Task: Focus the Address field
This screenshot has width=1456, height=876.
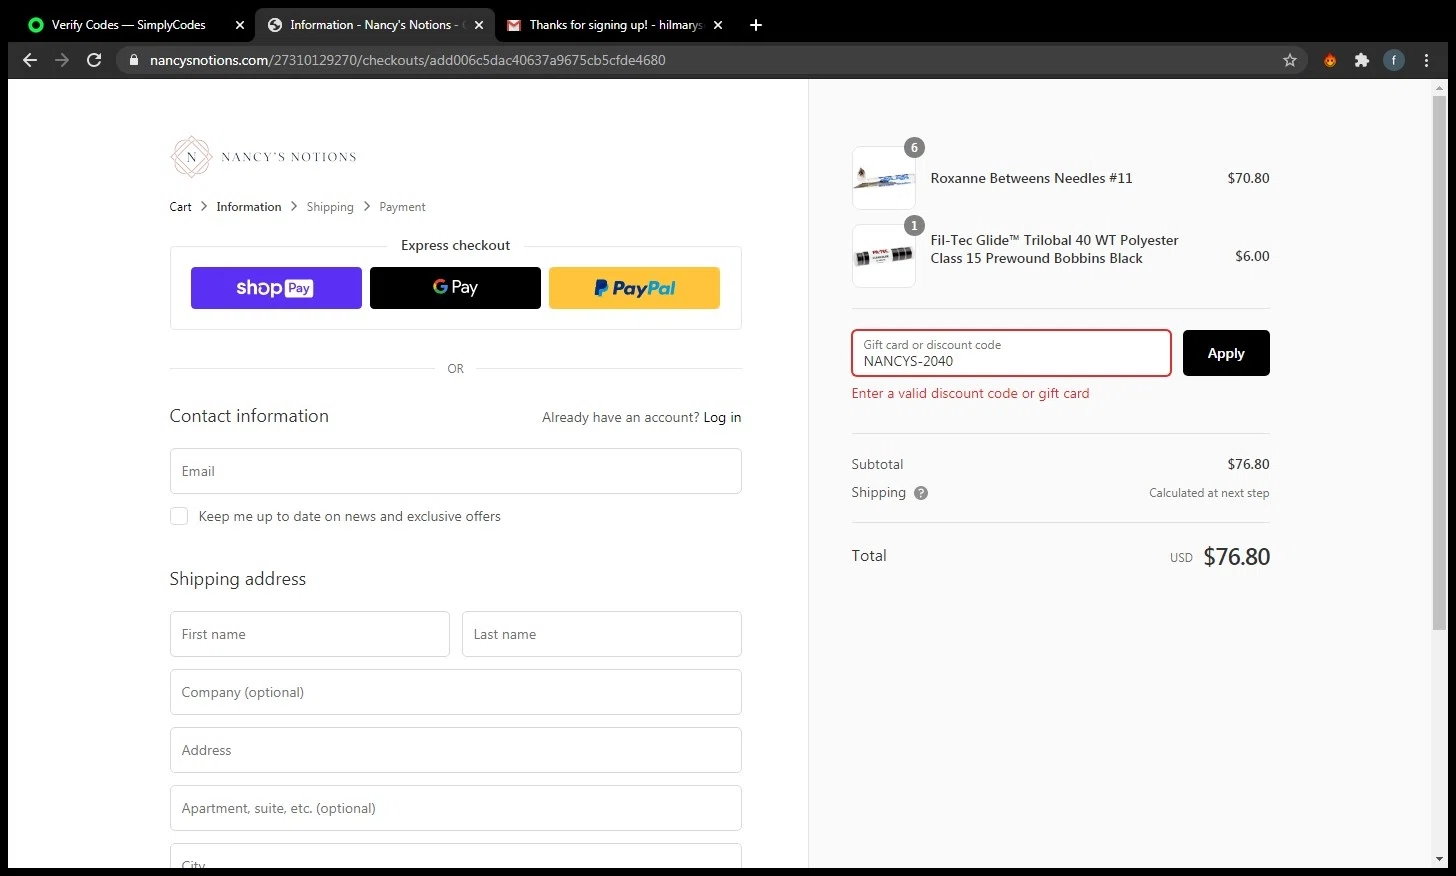Action: (x=455, y=750)
